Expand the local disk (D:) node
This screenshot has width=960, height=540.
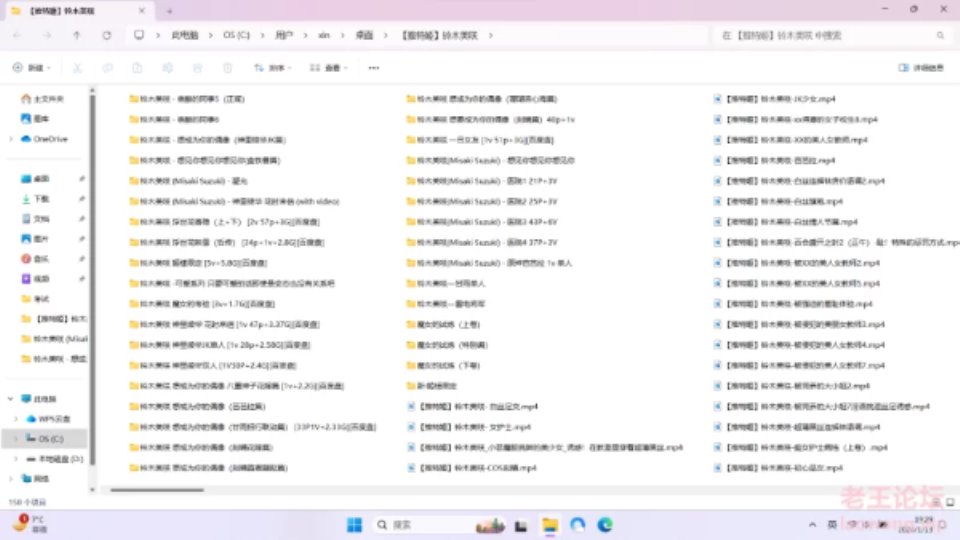tap(16, 459)
